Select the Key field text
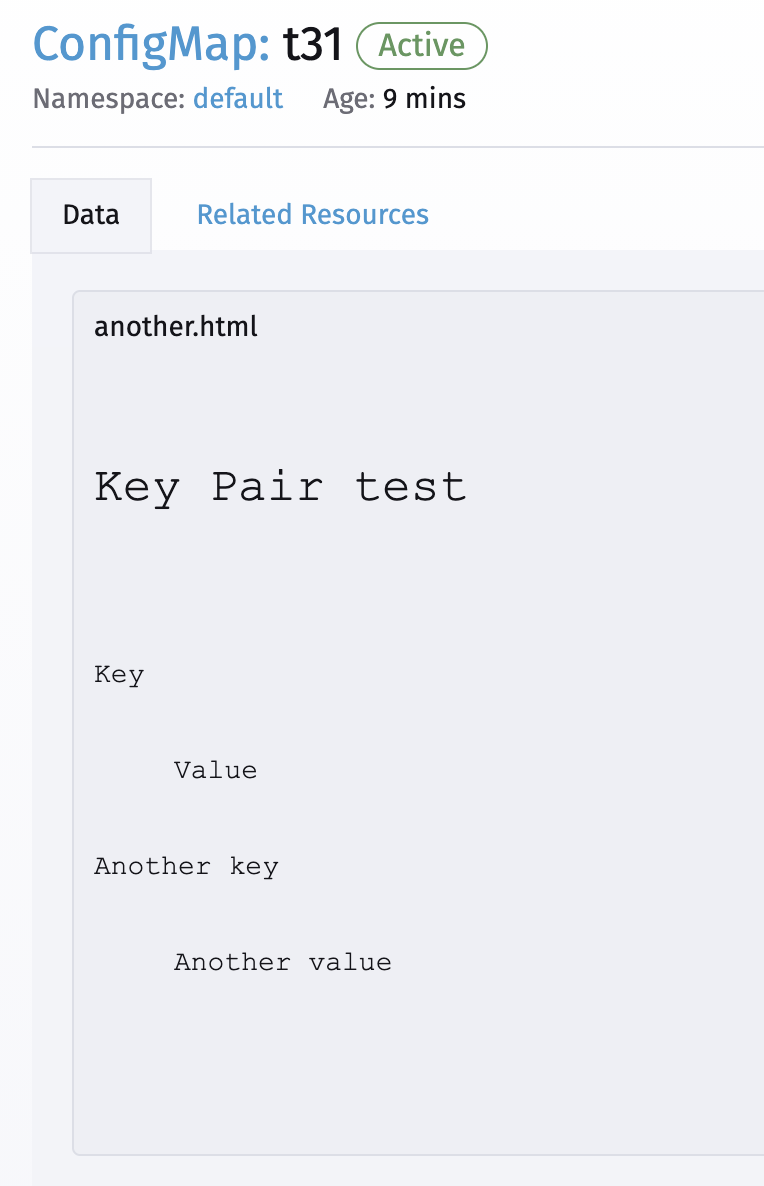Image resolution: width=764 pixels, height=1186 pixels. click(118, 674)
